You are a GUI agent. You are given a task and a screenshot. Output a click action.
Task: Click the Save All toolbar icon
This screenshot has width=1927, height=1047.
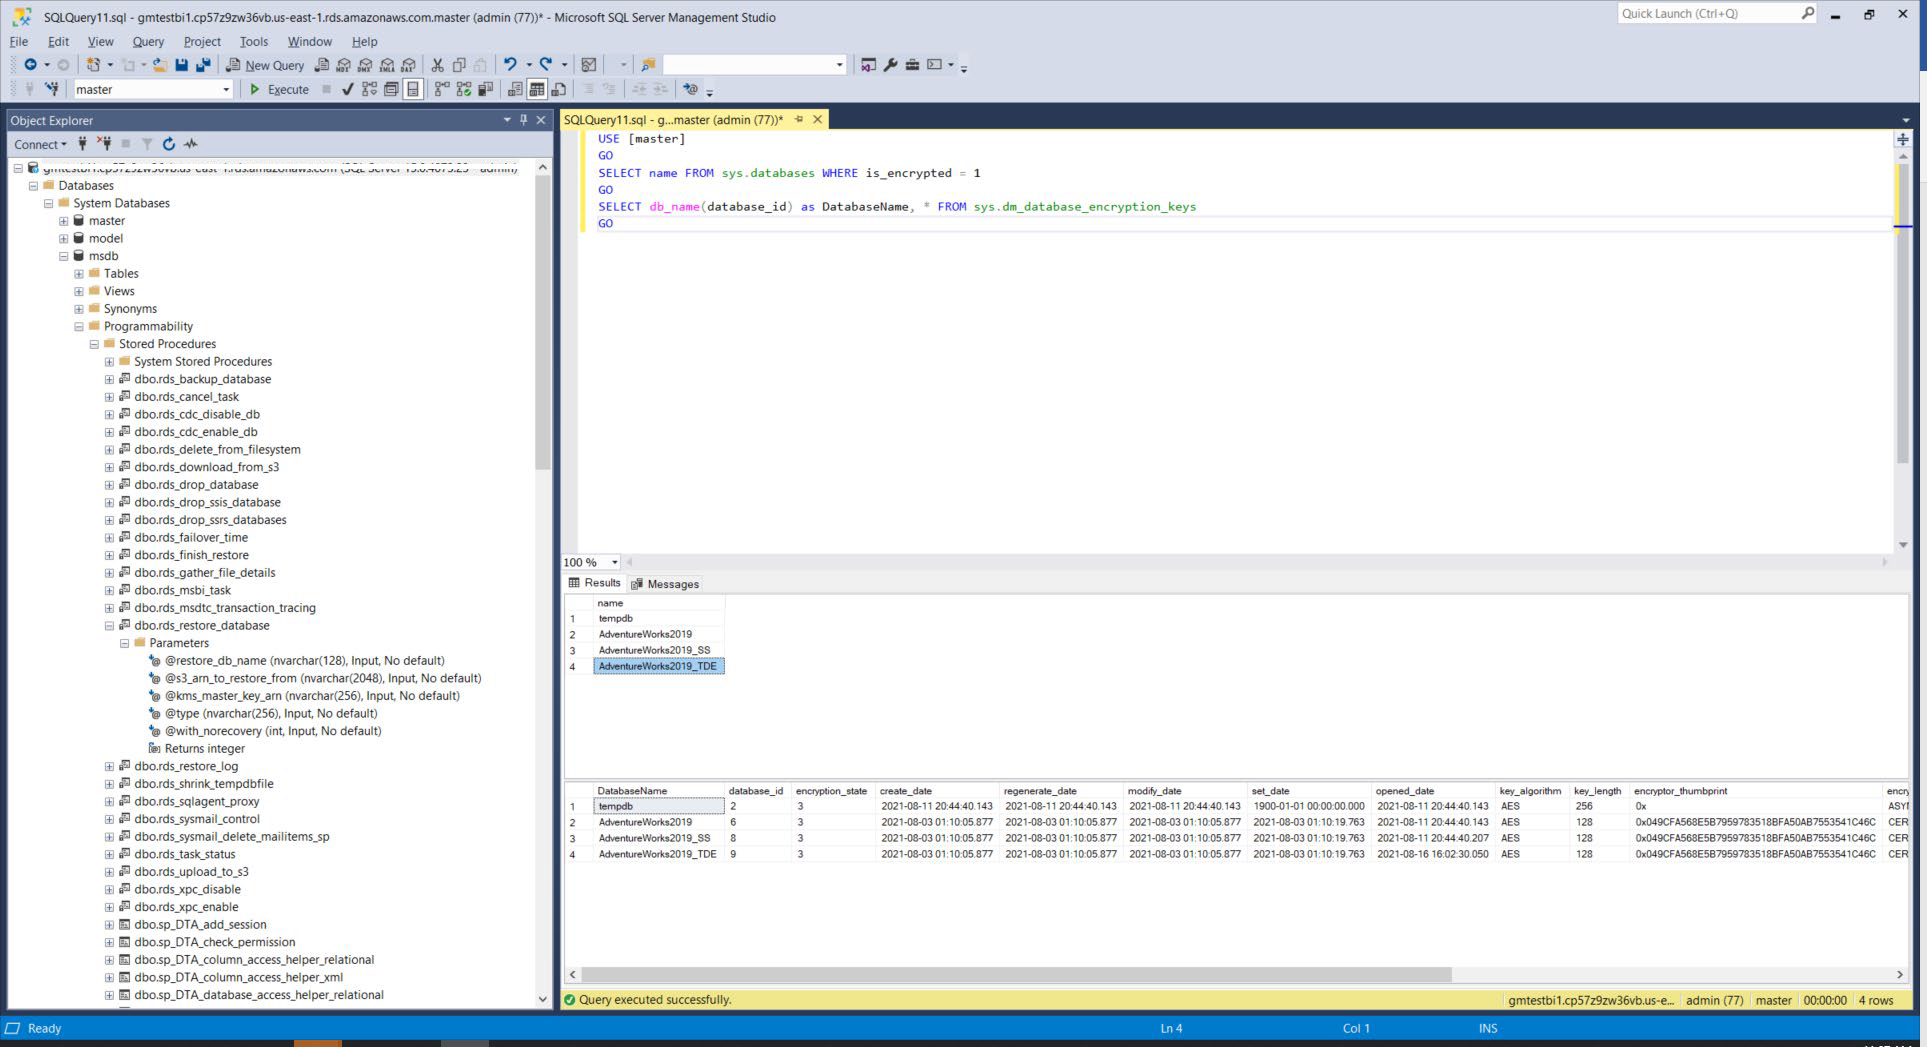coord(203,65)
